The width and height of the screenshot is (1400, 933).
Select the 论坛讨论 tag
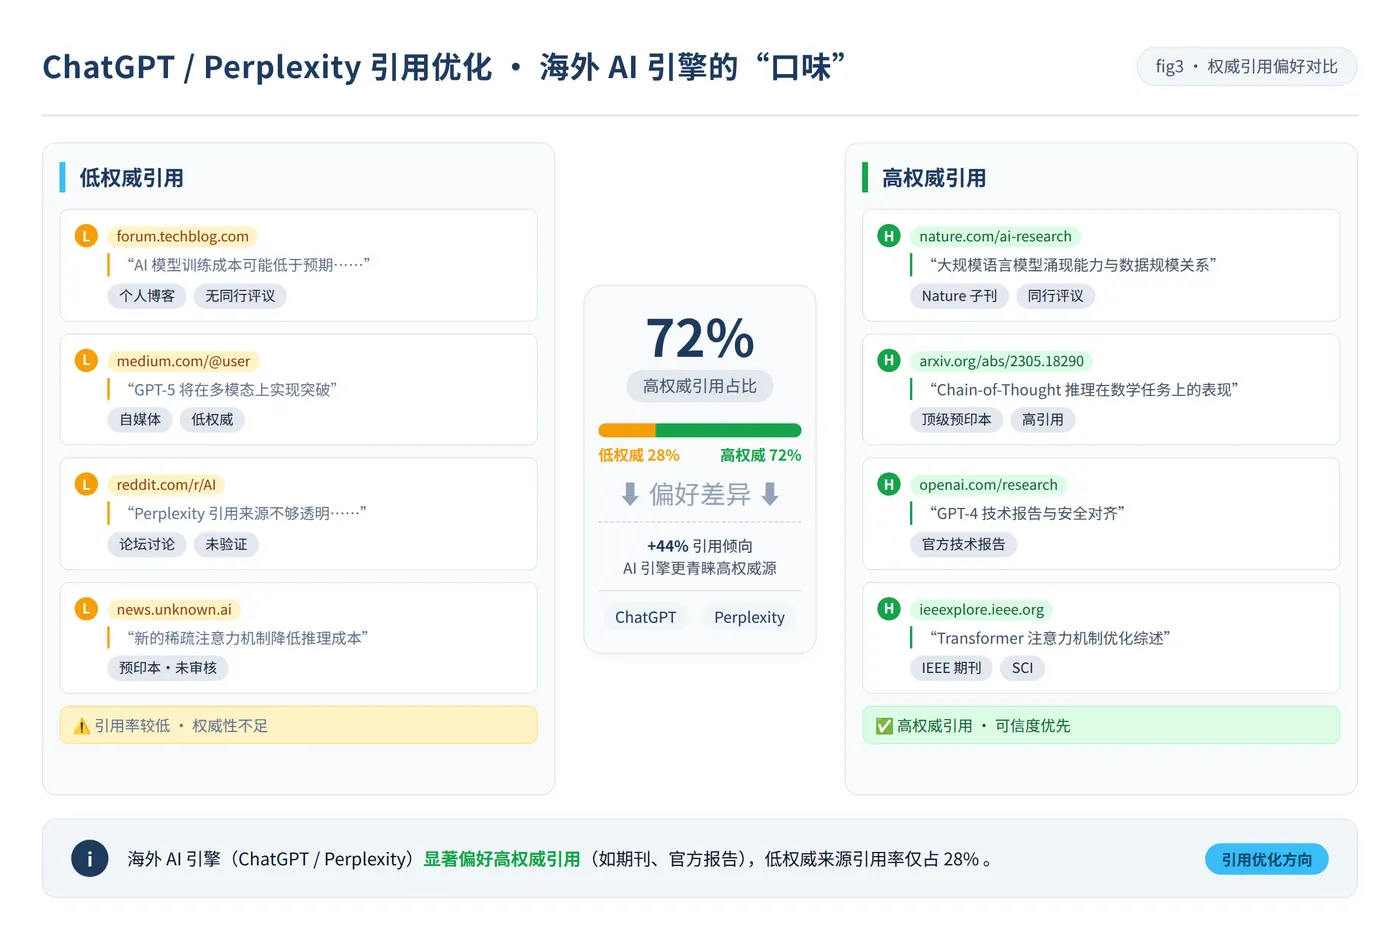(147, 544)
